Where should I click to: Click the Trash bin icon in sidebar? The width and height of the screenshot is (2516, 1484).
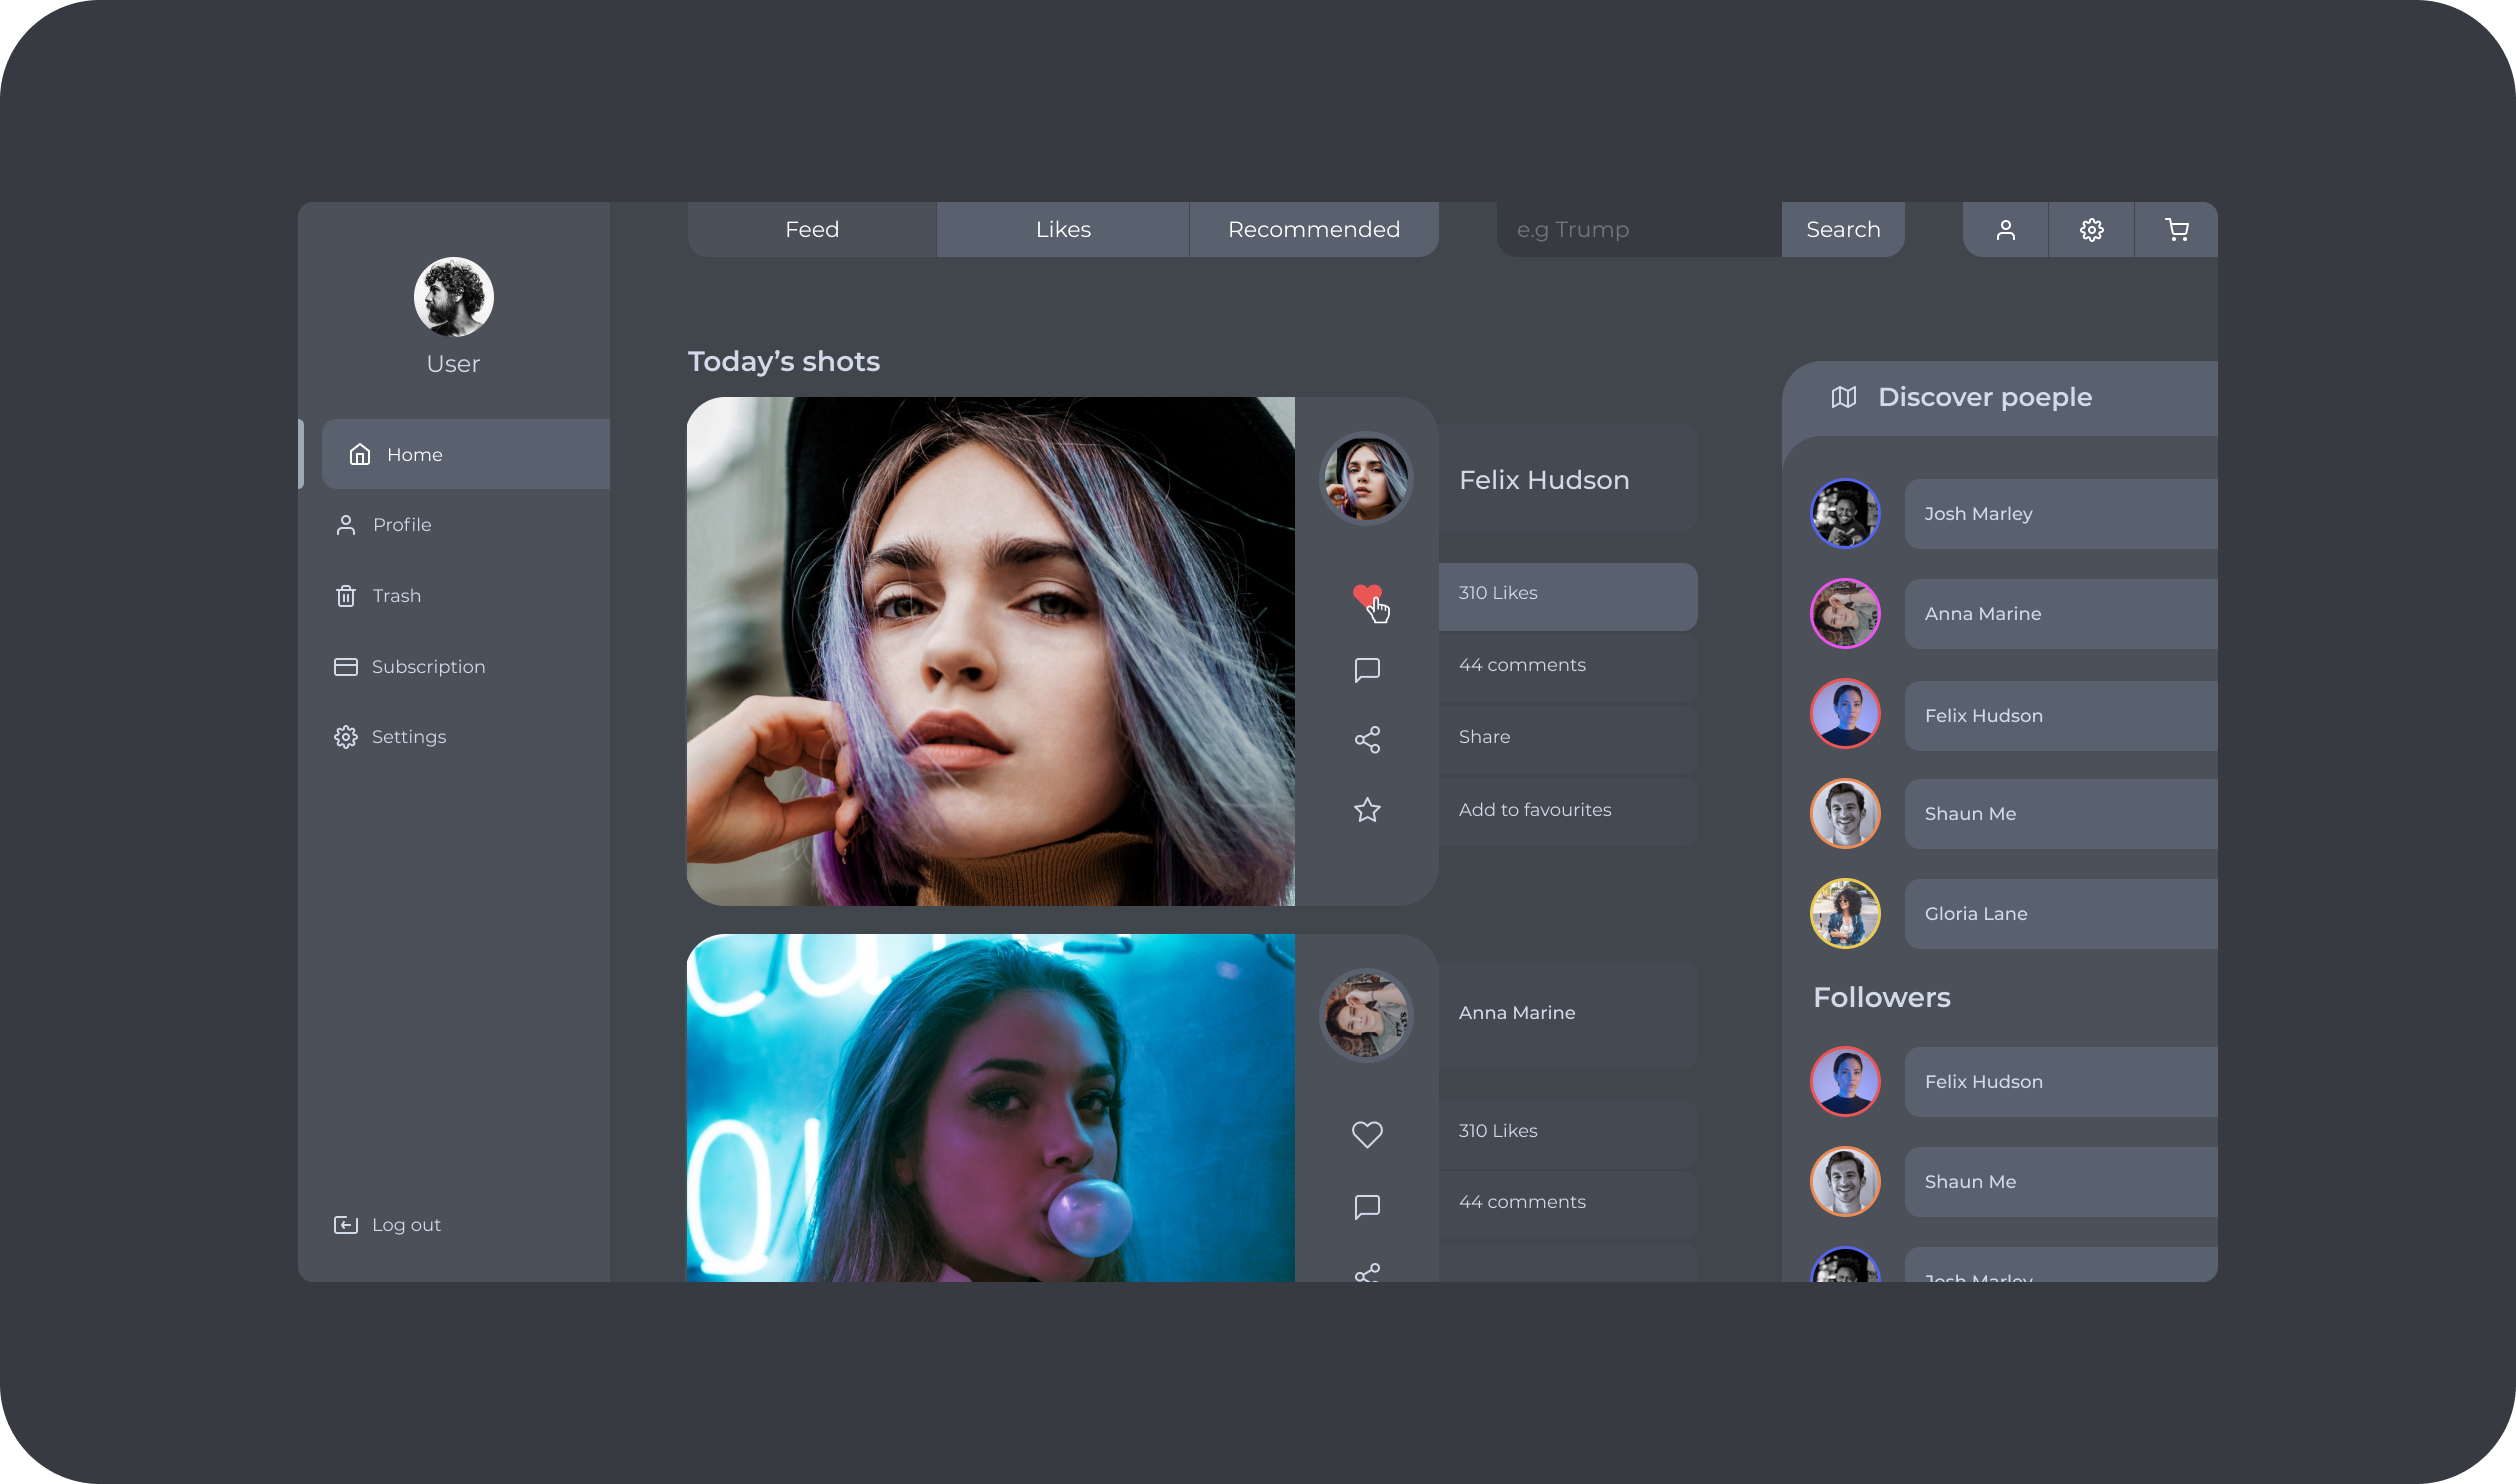coord(346,596)
